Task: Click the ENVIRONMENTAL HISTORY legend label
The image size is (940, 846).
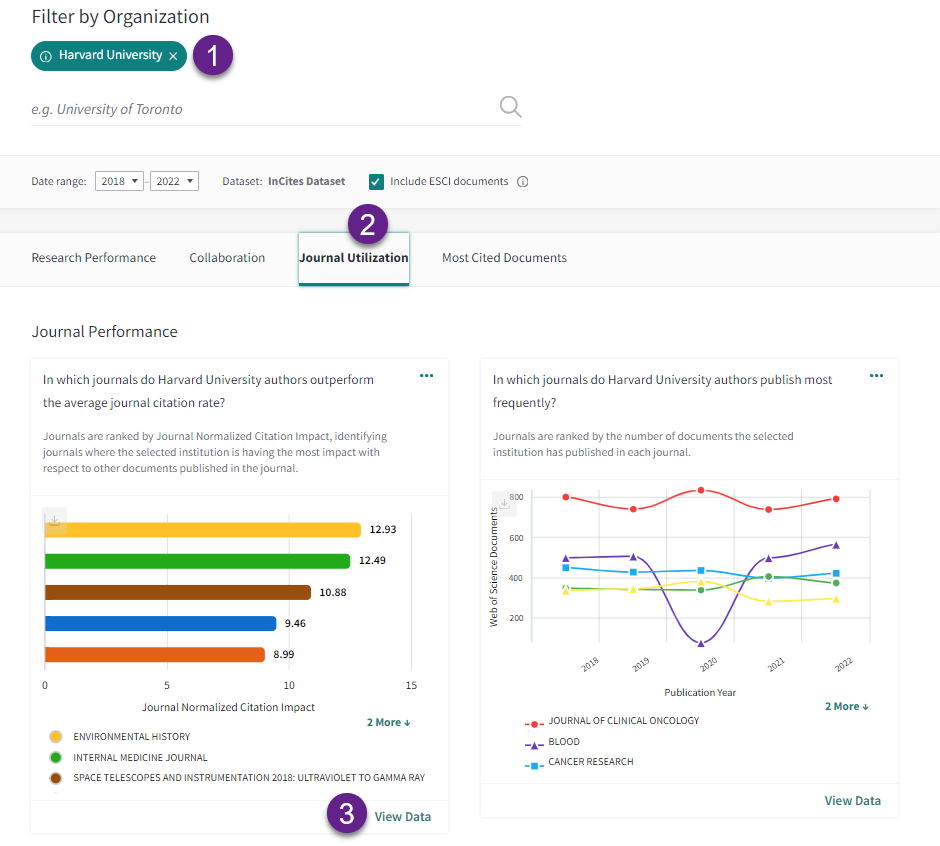Action: click(x=132, y=736)
